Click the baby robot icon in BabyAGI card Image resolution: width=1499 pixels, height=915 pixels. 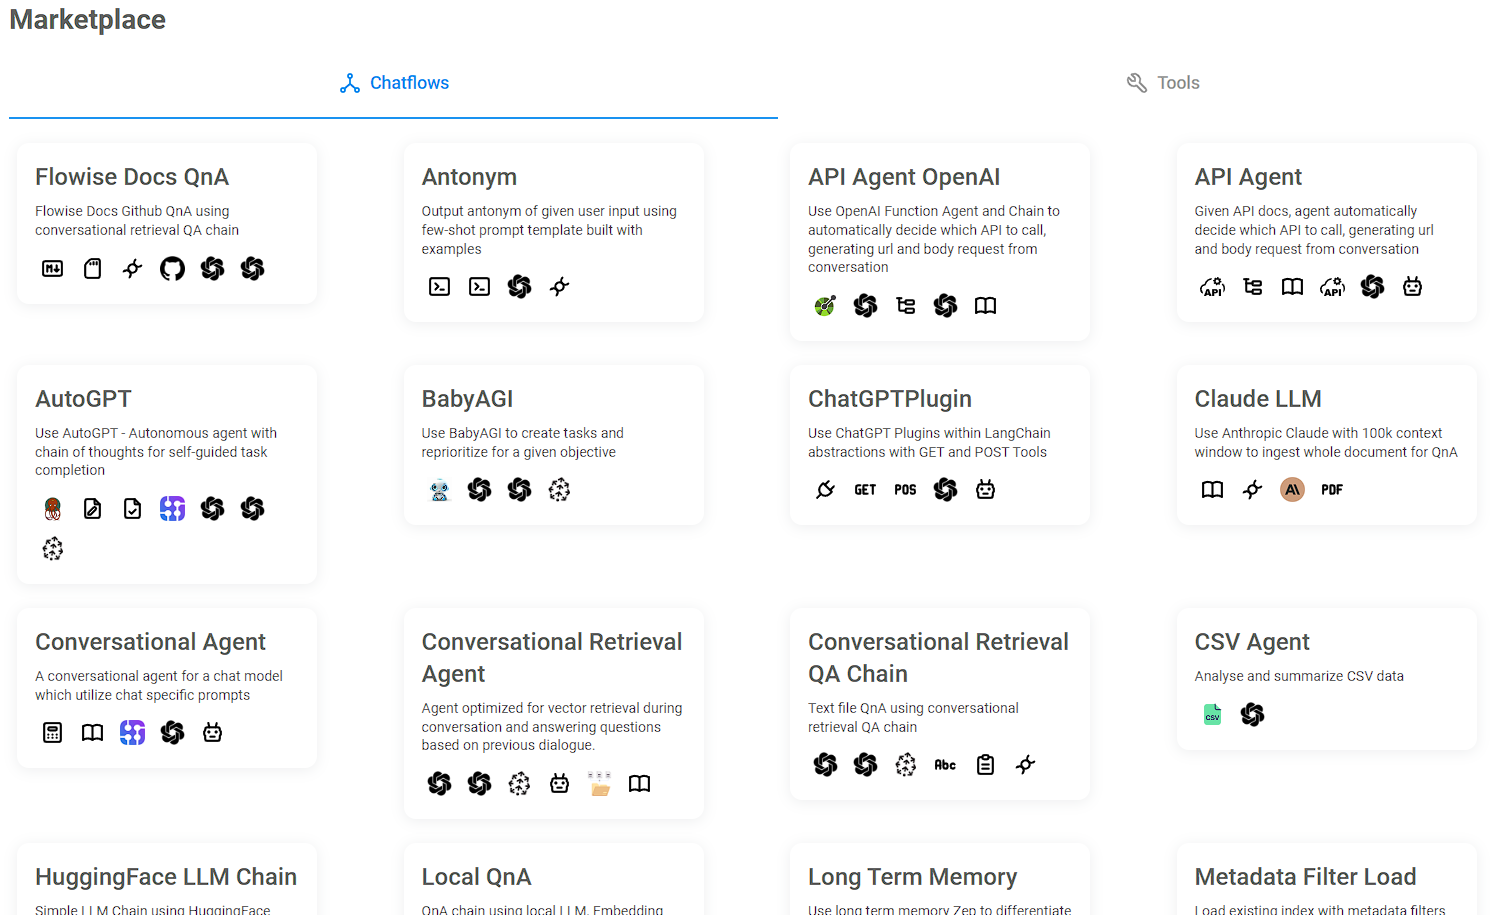[x=440, y=490]
